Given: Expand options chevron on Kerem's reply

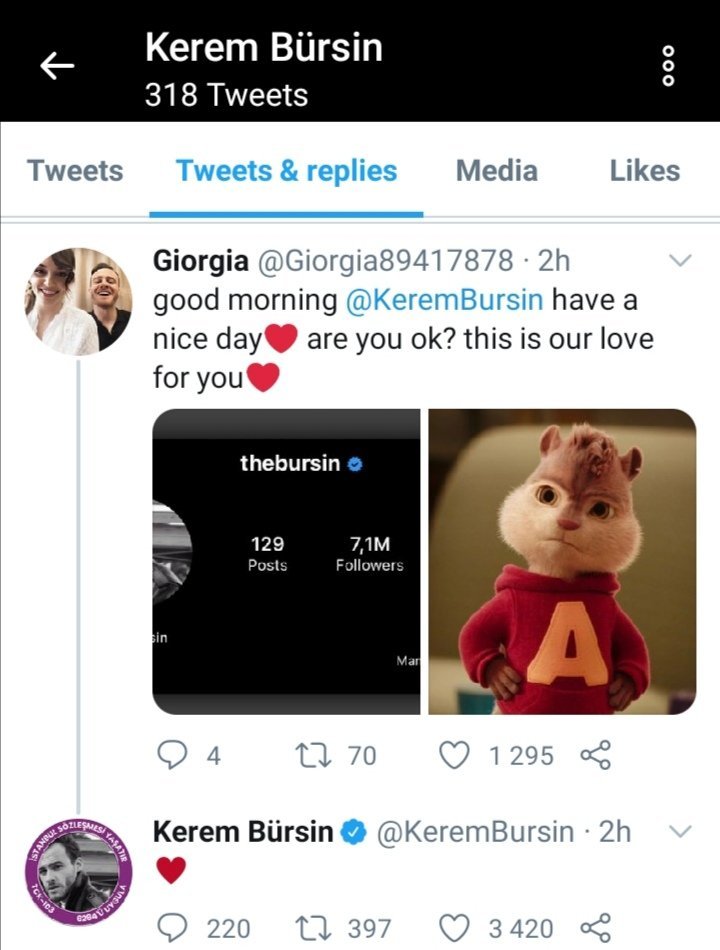Looking at the screenshot, I should (x=679, y=832).
